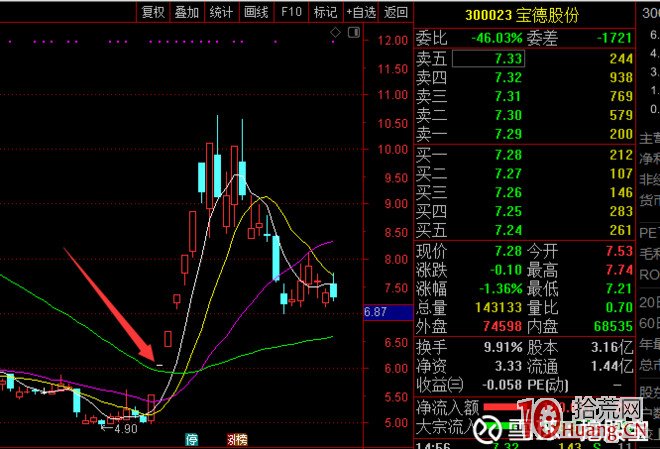Click the 流通 value 1.44亿

(612, 366)
